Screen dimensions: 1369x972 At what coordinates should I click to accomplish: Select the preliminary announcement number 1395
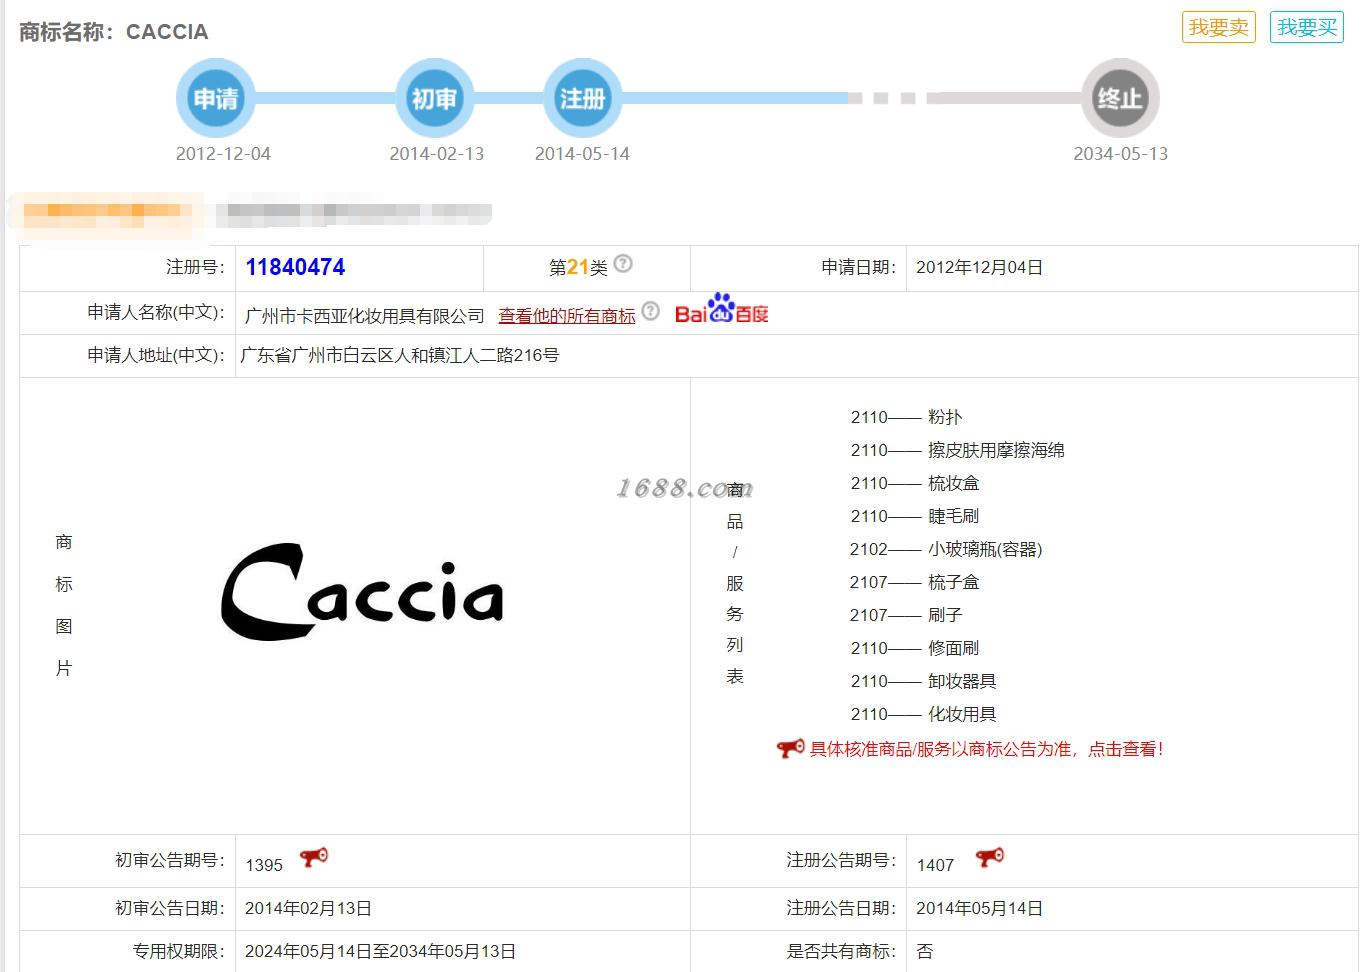pyautogui.click(x=264, y=865)
